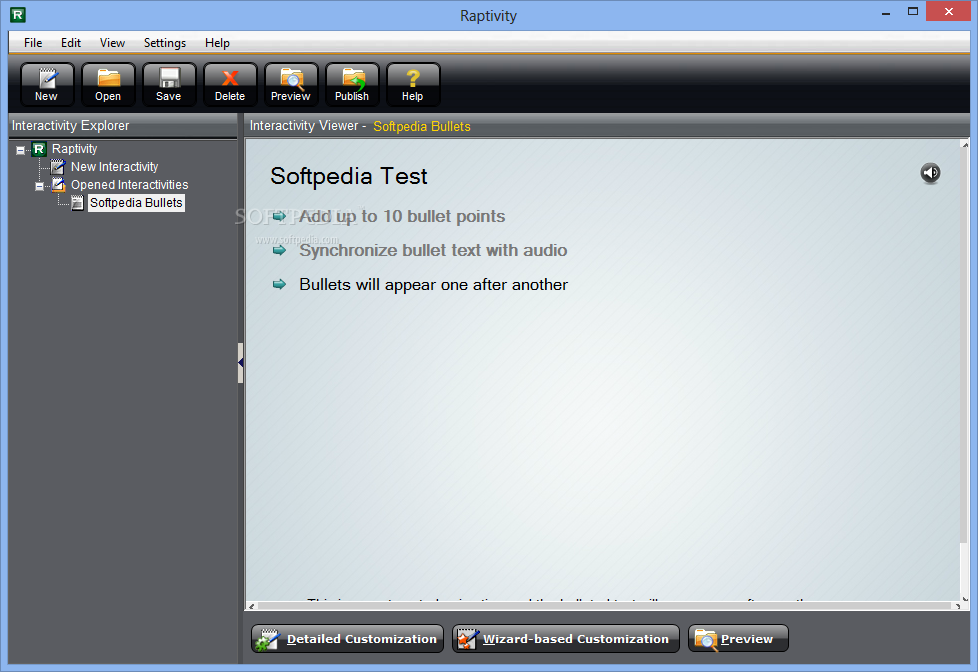Click the Detailed Customization button
Image resolution: width=978 pixels, height=672 pixels.
(x=347, y=639)
